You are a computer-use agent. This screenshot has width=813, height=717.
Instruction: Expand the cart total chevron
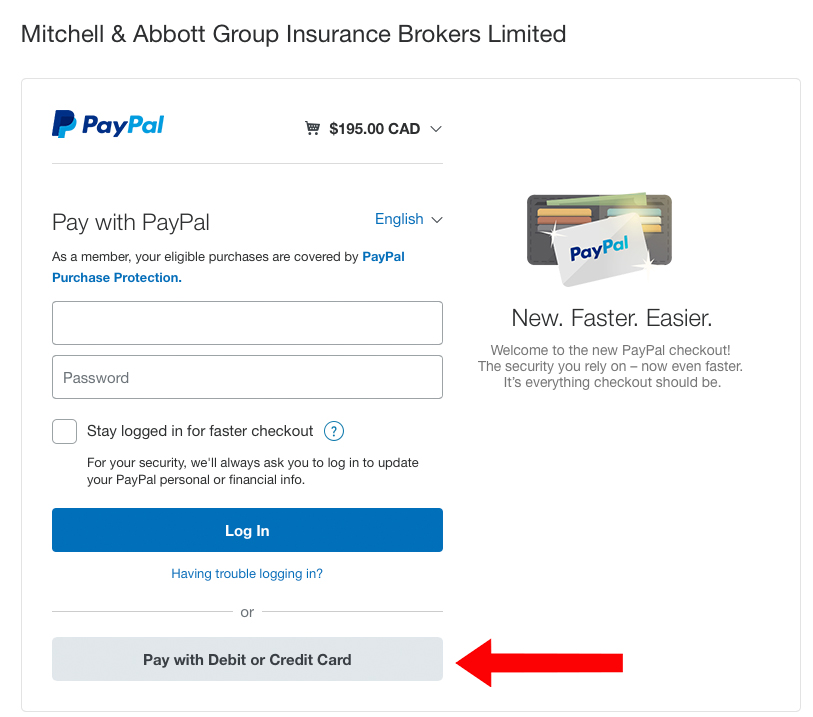[436, 129]
